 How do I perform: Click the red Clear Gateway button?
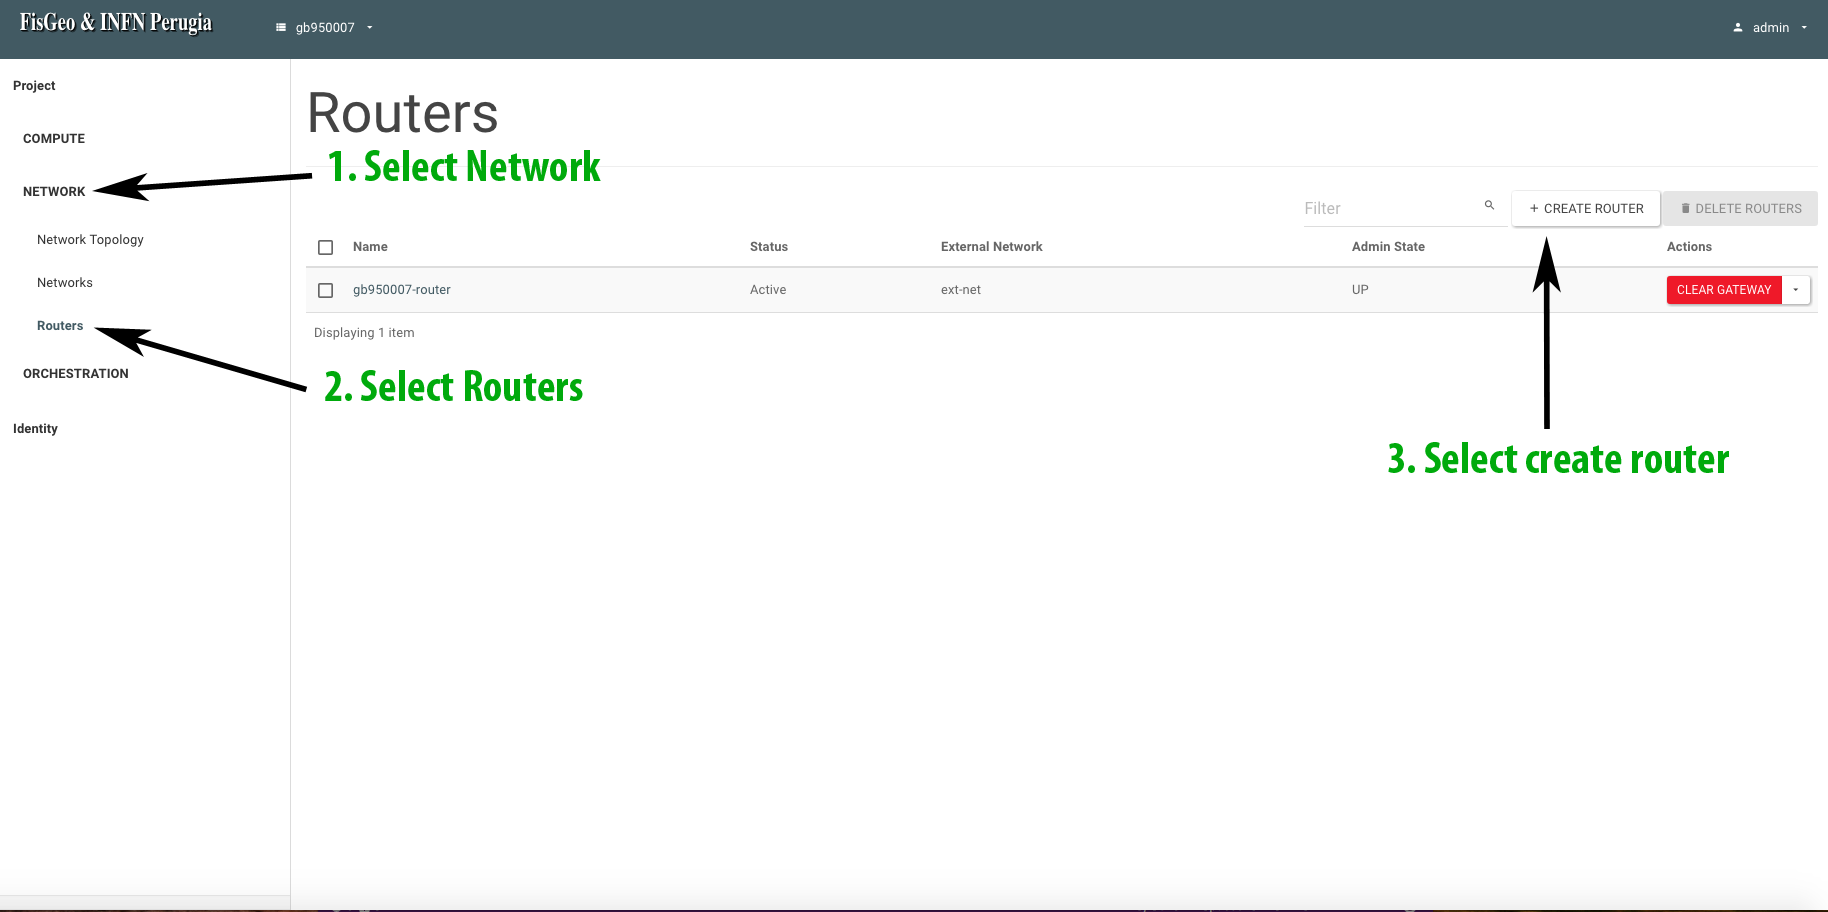[x=1723, y=290]
